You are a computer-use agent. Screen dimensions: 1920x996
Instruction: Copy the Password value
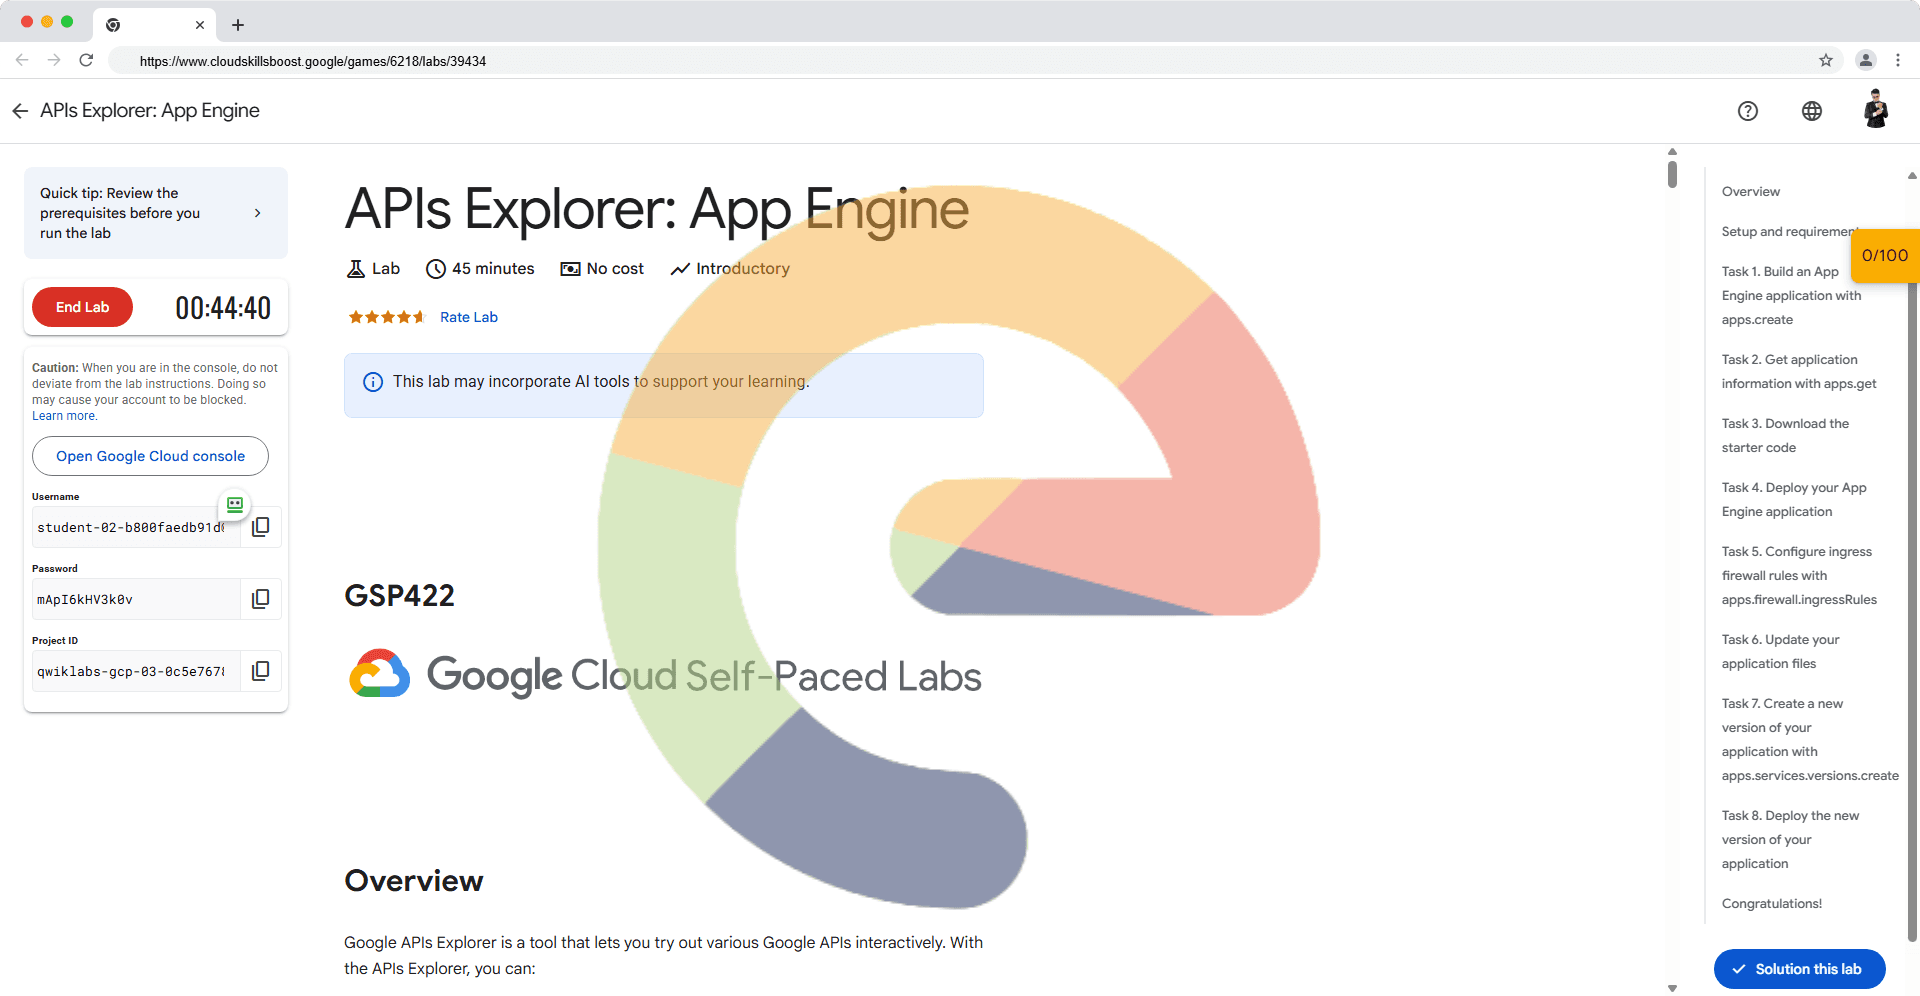click(x=261, y=599)
